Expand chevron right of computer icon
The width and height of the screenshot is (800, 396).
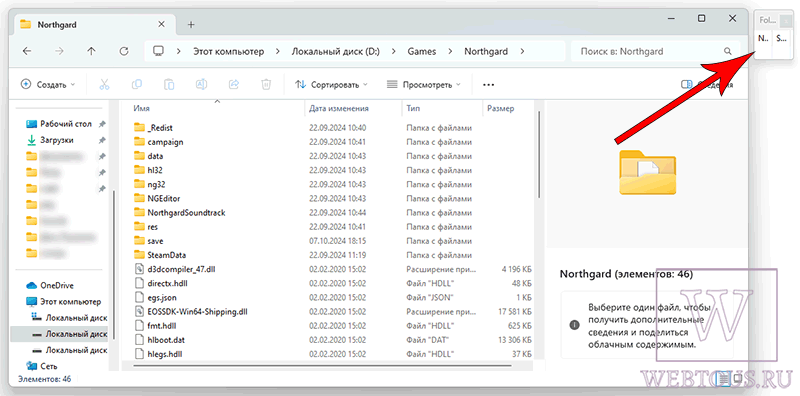[x=179, y=51]
